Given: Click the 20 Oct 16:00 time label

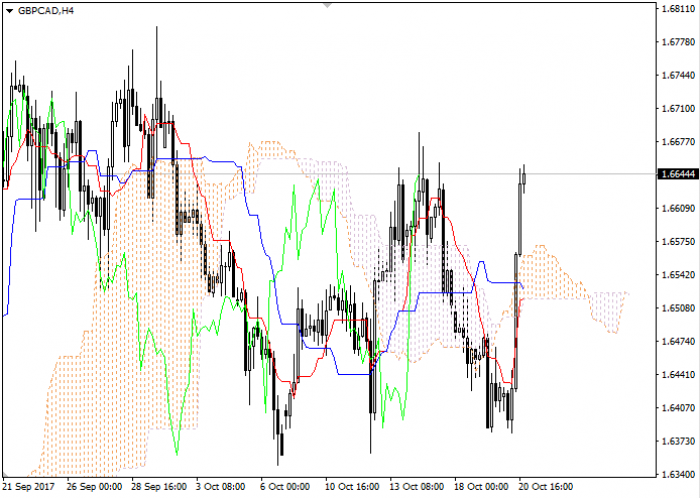Looking at the screenshot, I should click(546, 486).
